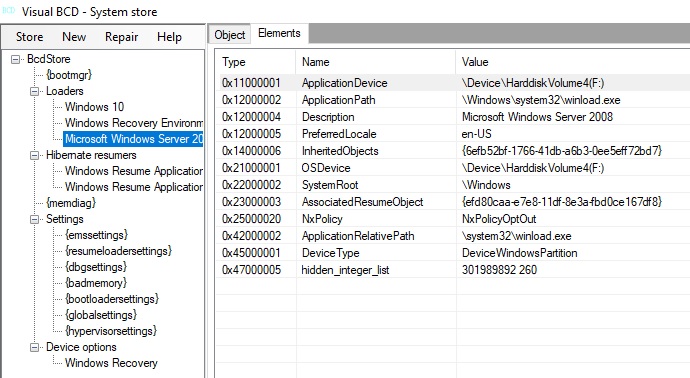This screenshot has height=378, width=690.
Task: Select the first Windows Resume Application entry
Action: tap(134, 171)
